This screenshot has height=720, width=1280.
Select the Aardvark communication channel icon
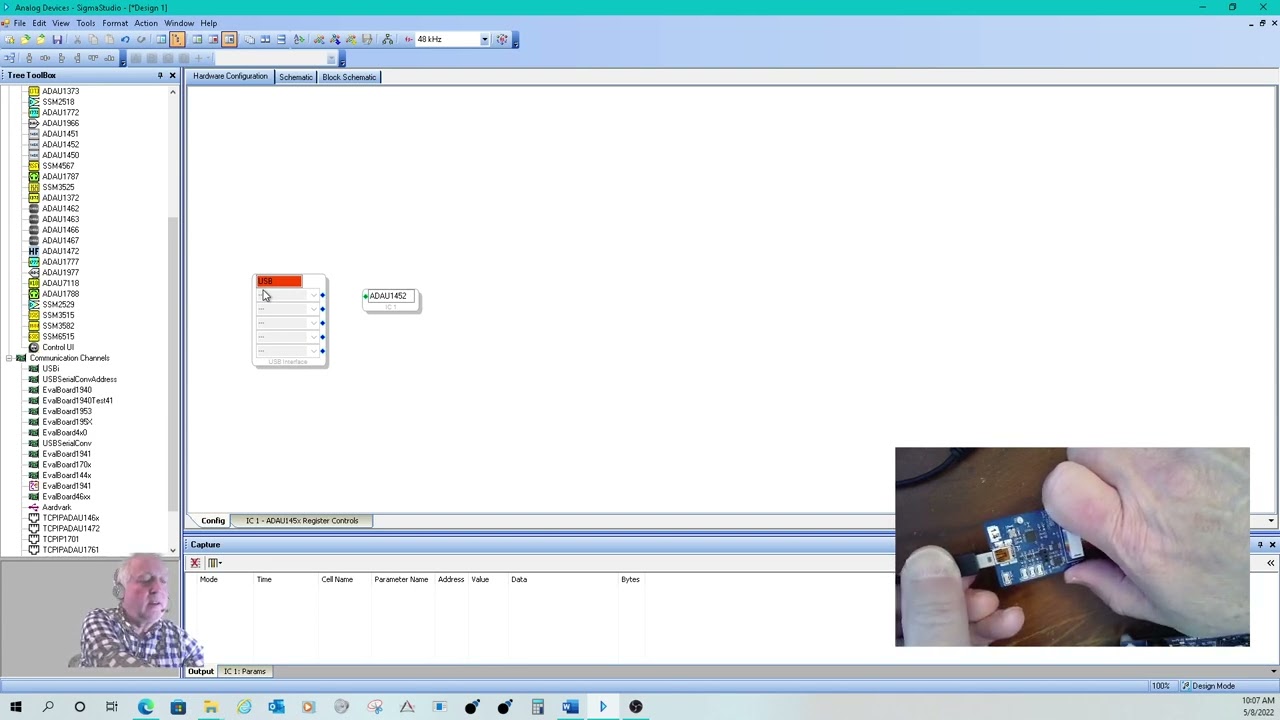[34, 508]
